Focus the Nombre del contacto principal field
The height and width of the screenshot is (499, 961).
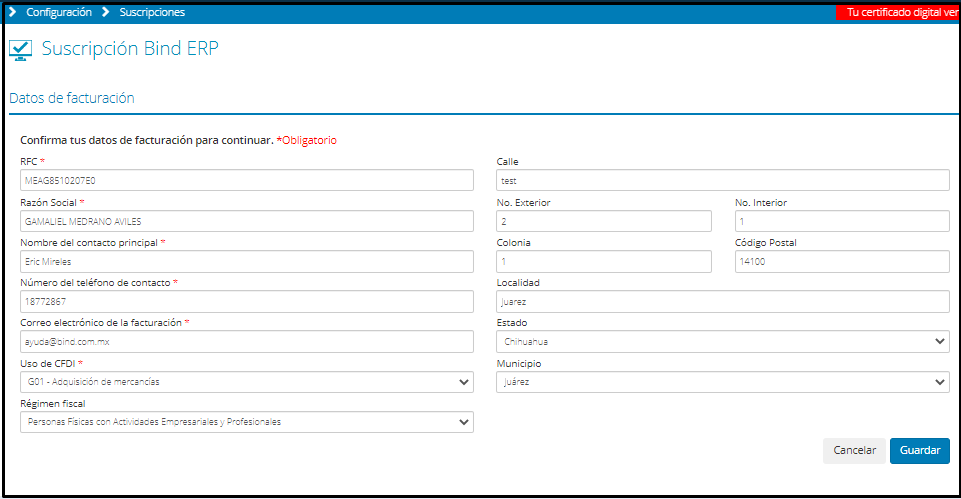pos(247,262)
